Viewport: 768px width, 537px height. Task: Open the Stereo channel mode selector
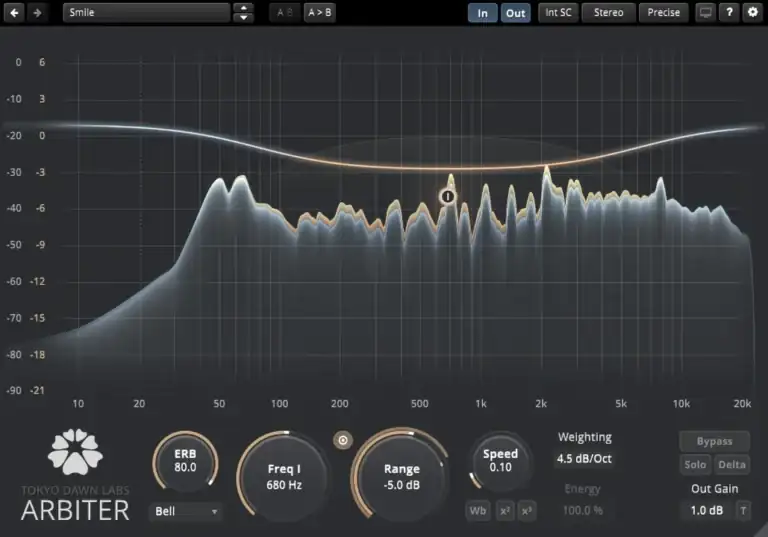pyautogui.click(x=608, y=12)
